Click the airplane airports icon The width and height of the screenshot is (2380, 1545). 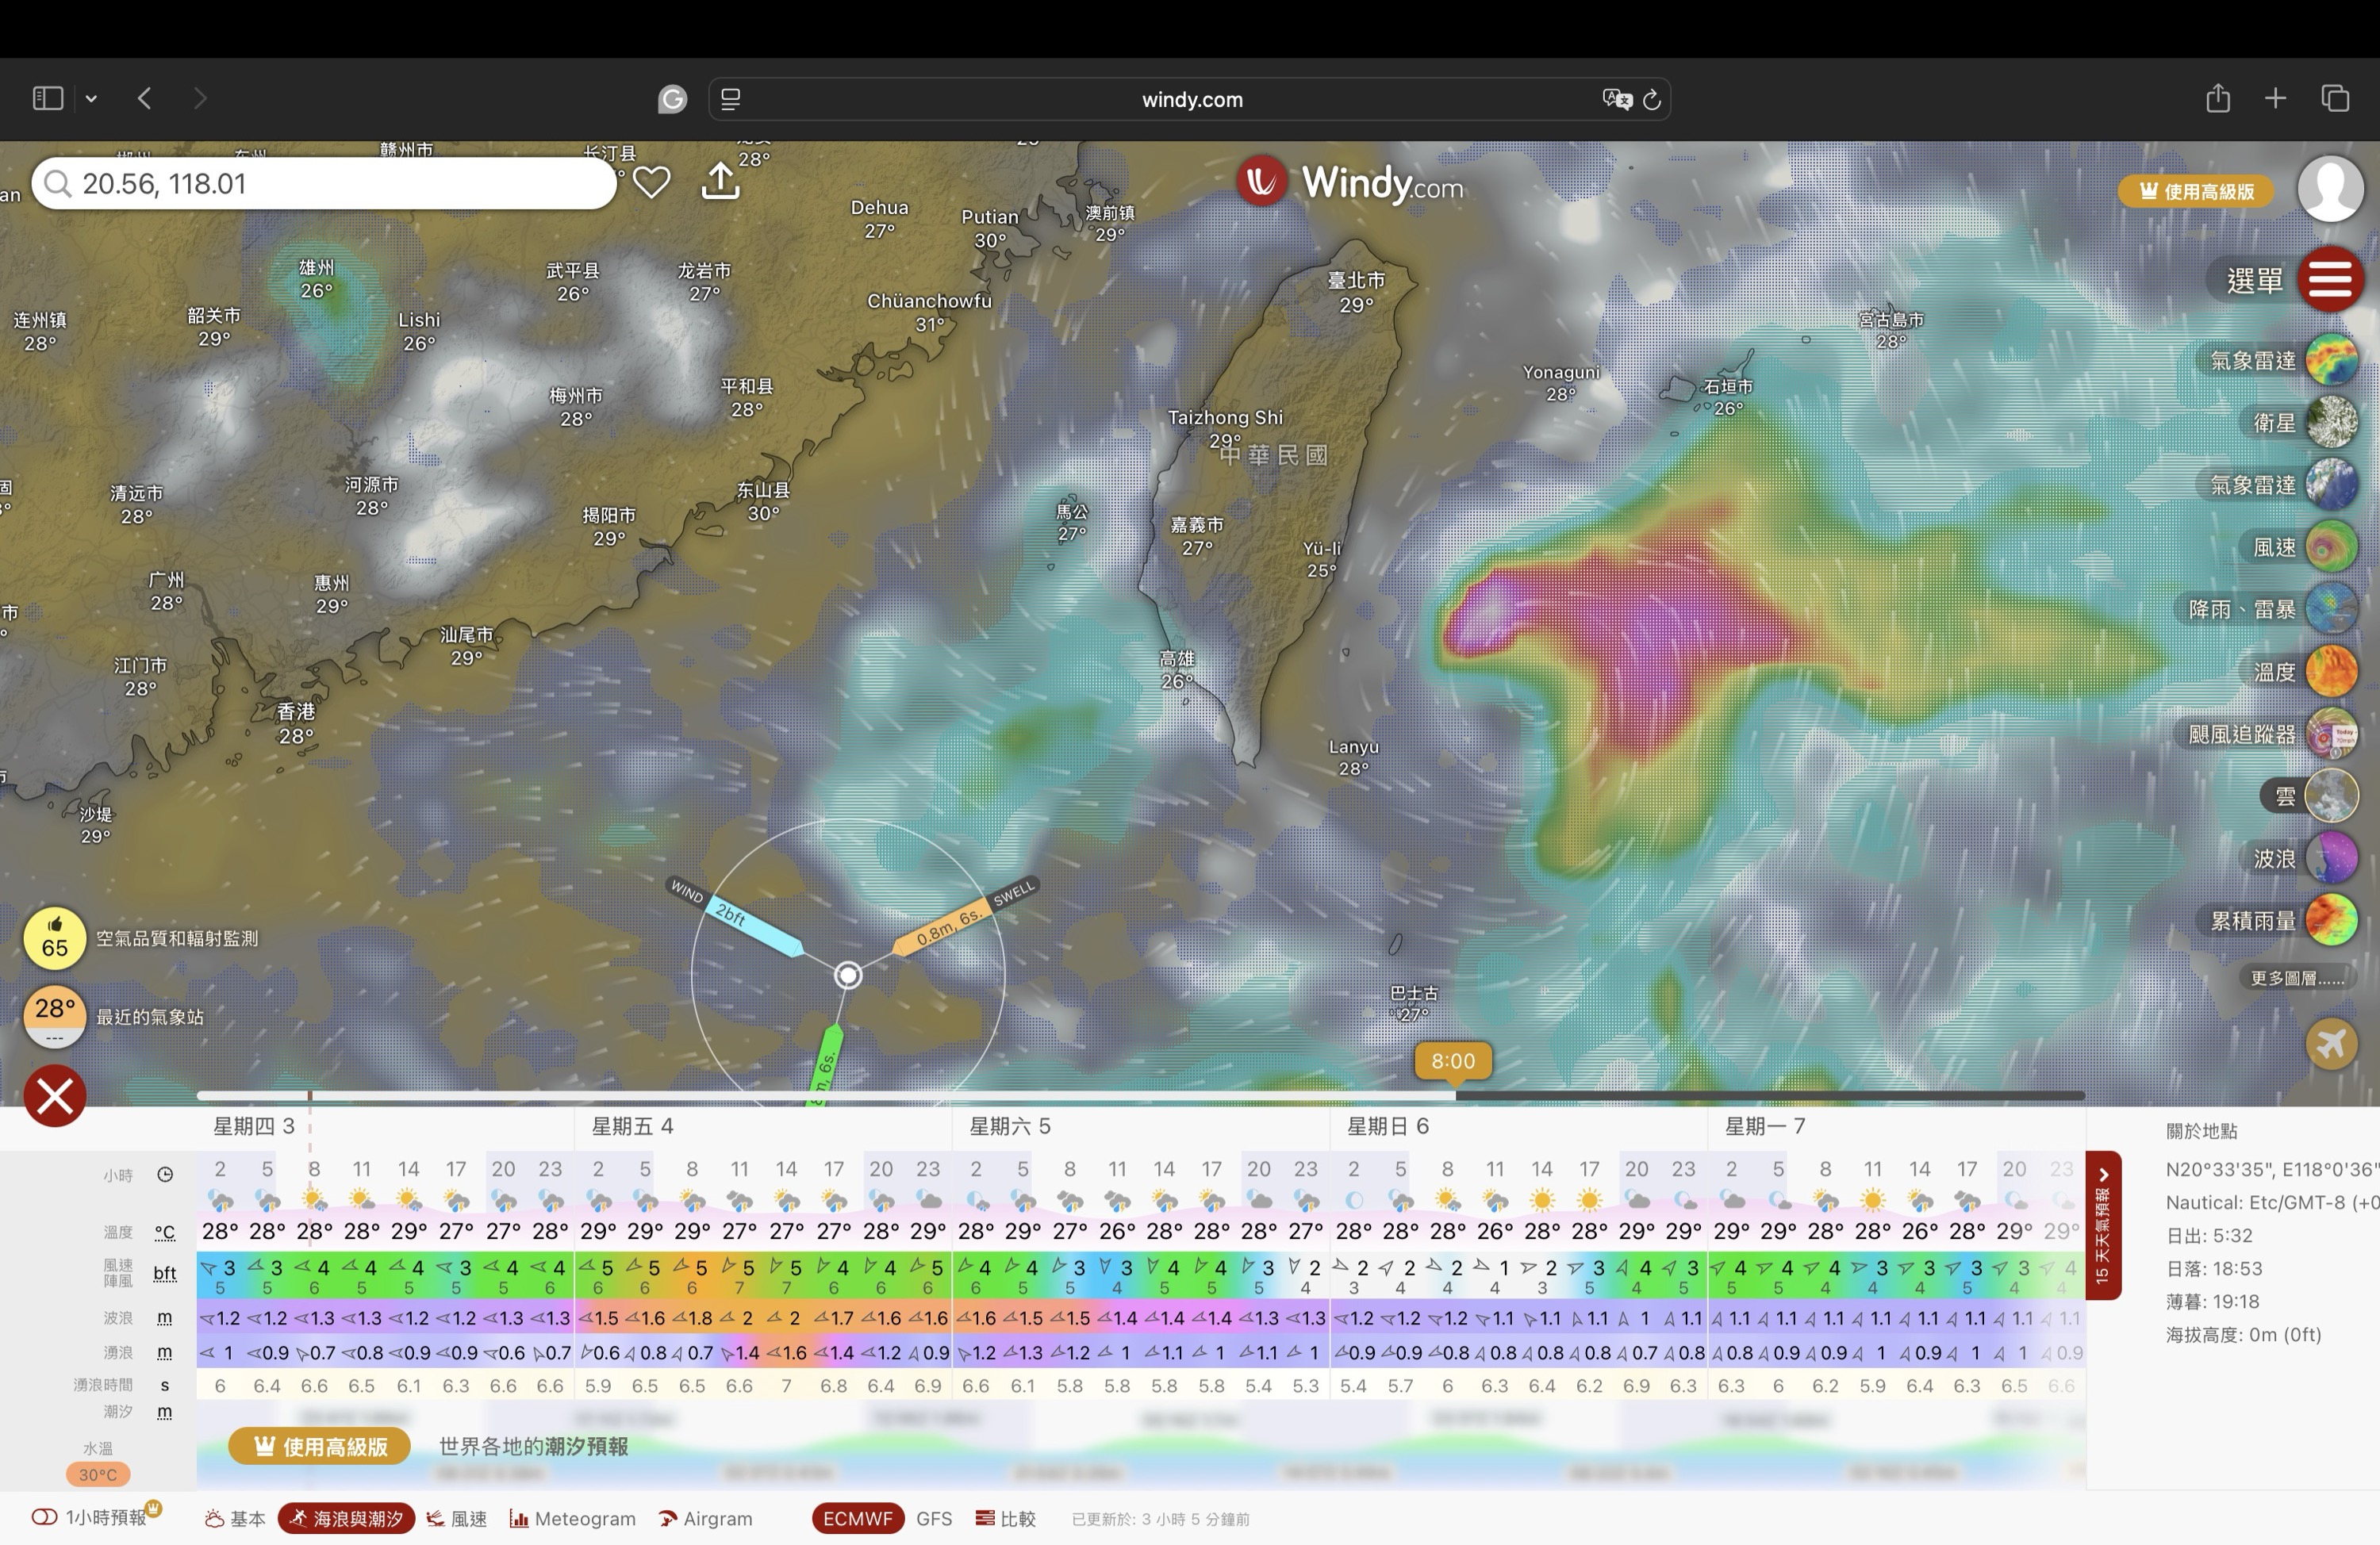2331,1043
